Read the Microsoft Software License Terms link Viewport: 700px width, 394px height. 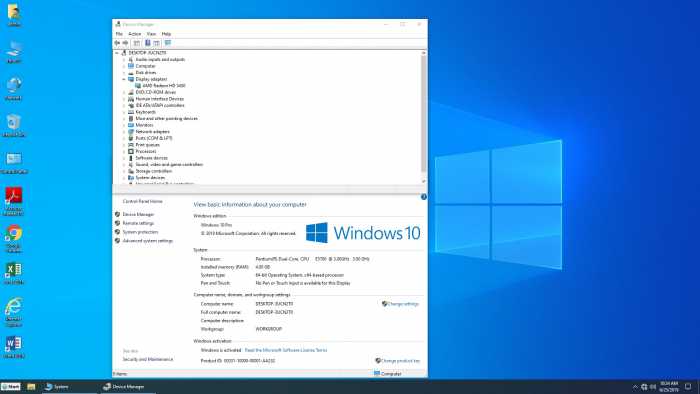[286, 350]
